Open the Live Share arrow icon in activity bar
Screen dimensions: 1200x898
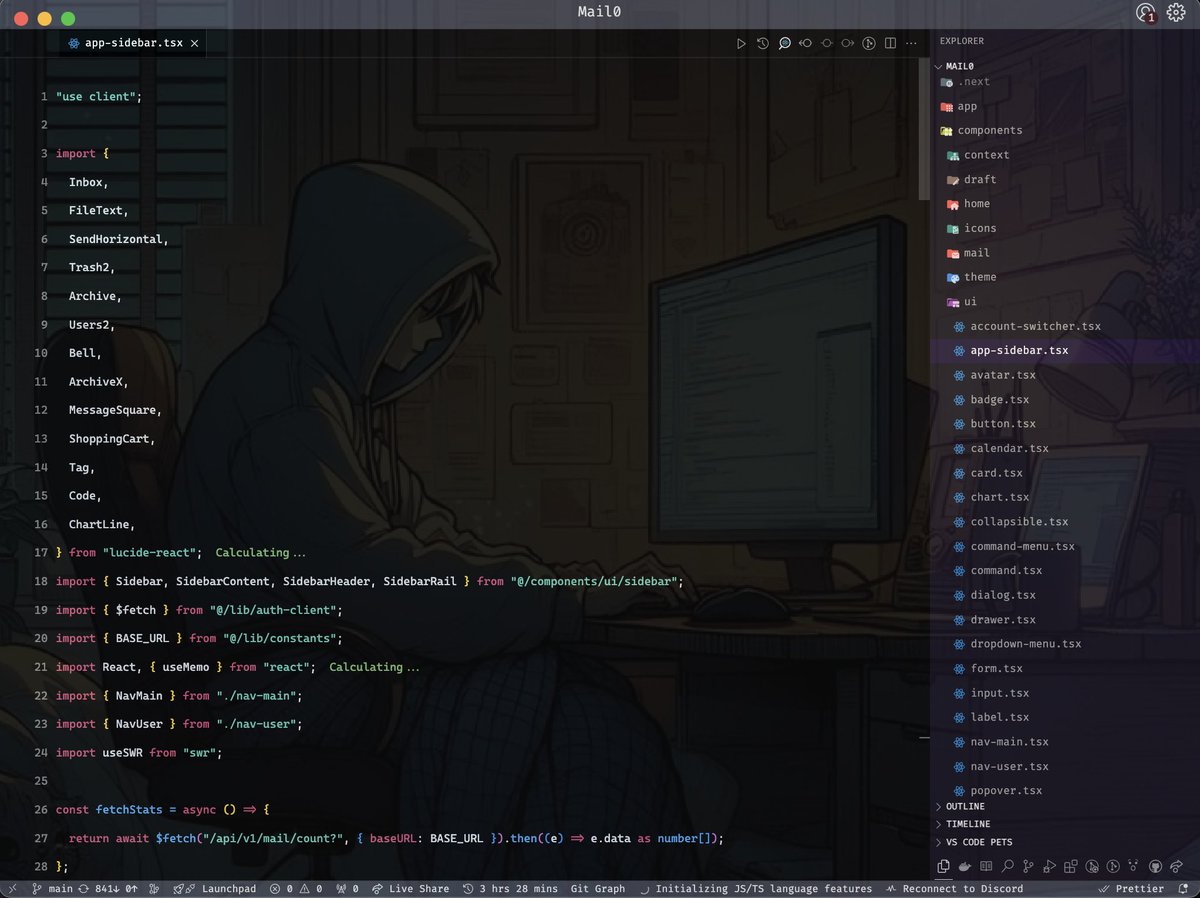1176,866
